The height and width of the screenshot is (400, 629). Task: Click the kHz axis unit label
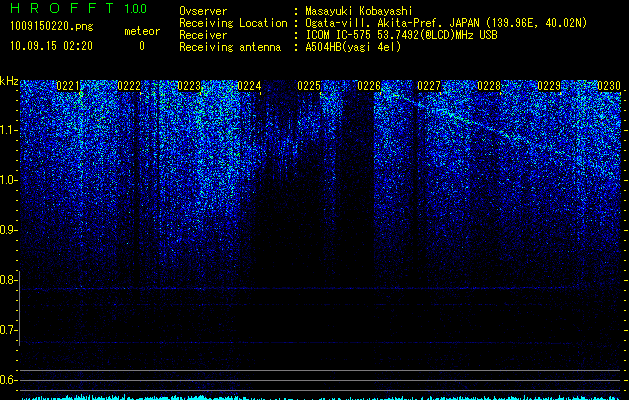point(9,81)
